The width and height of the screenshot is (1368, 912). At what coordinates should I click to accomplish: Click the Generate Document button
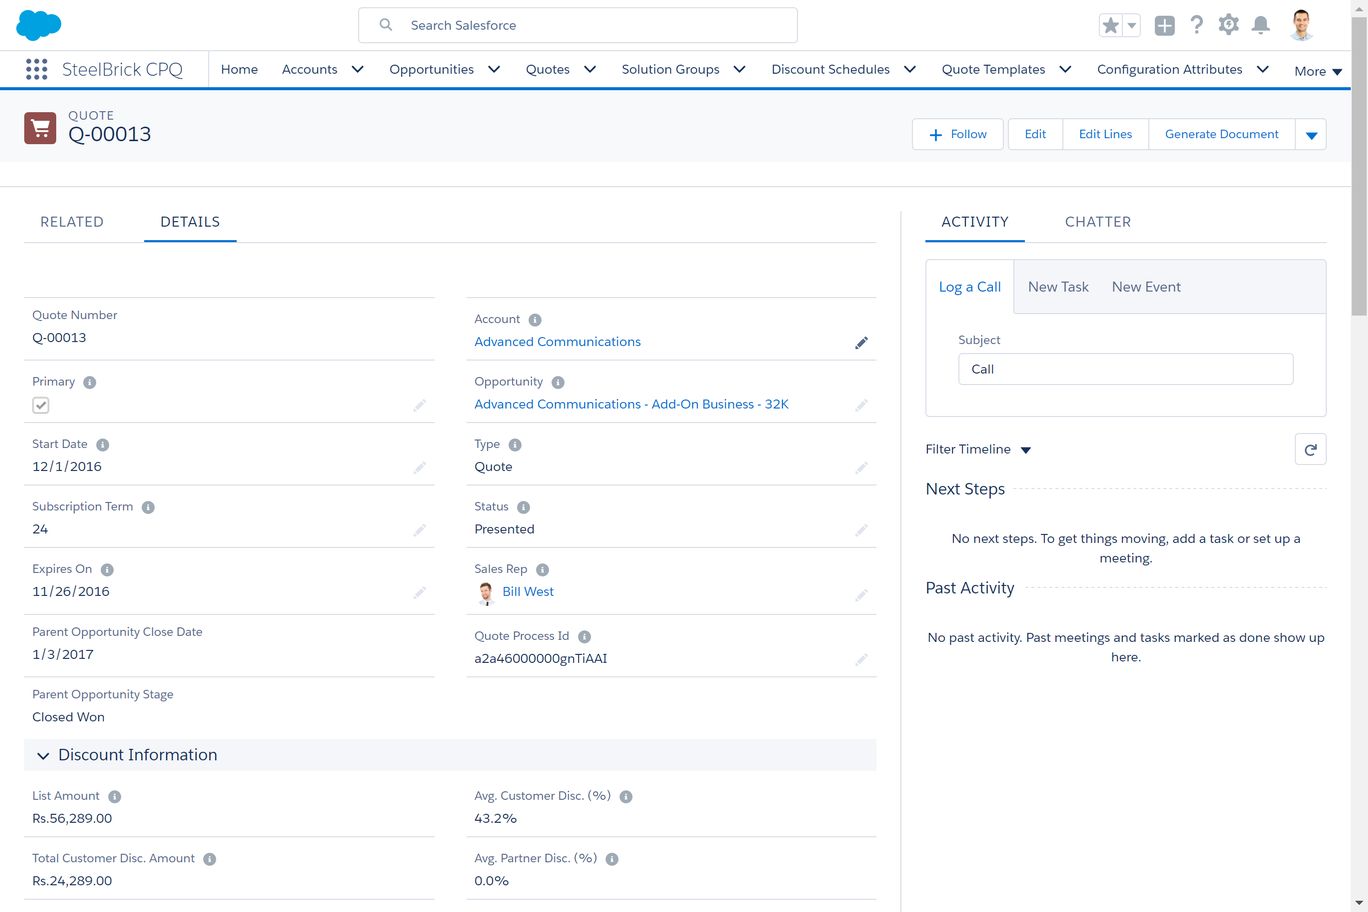(1221, 134)
